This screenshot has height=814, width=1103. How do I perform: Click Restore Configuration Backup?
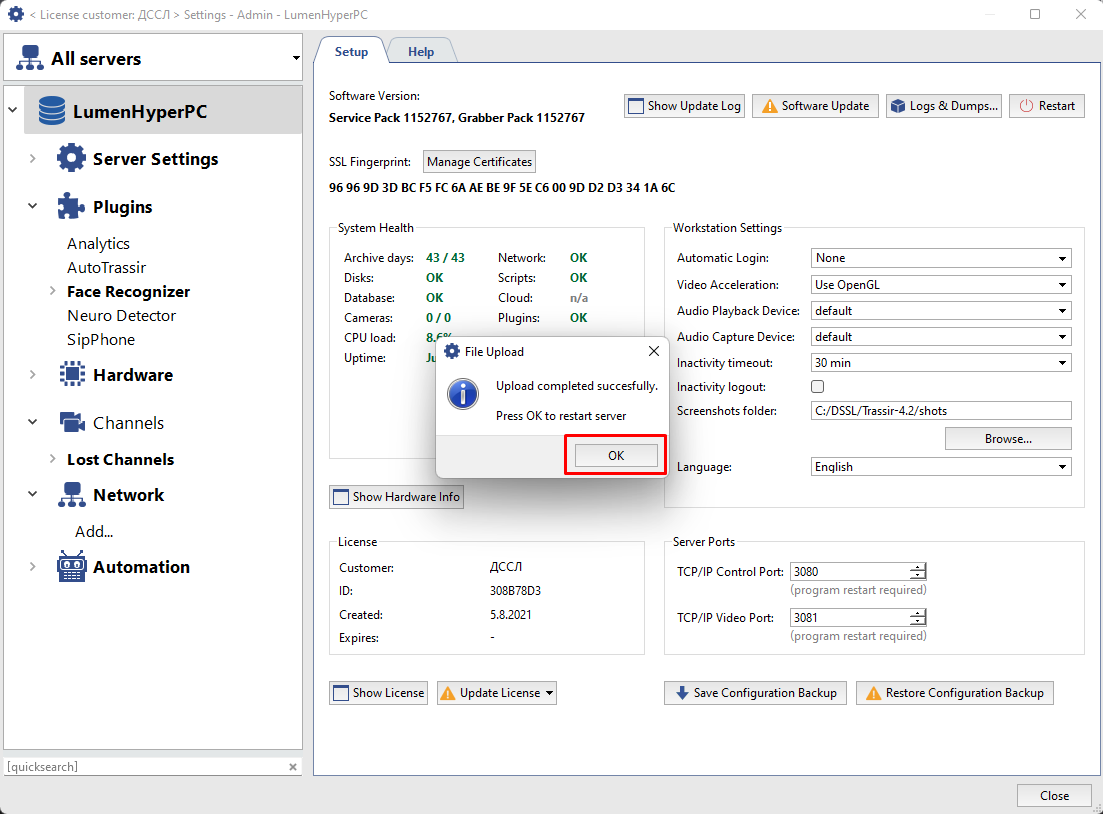[955, 693]
